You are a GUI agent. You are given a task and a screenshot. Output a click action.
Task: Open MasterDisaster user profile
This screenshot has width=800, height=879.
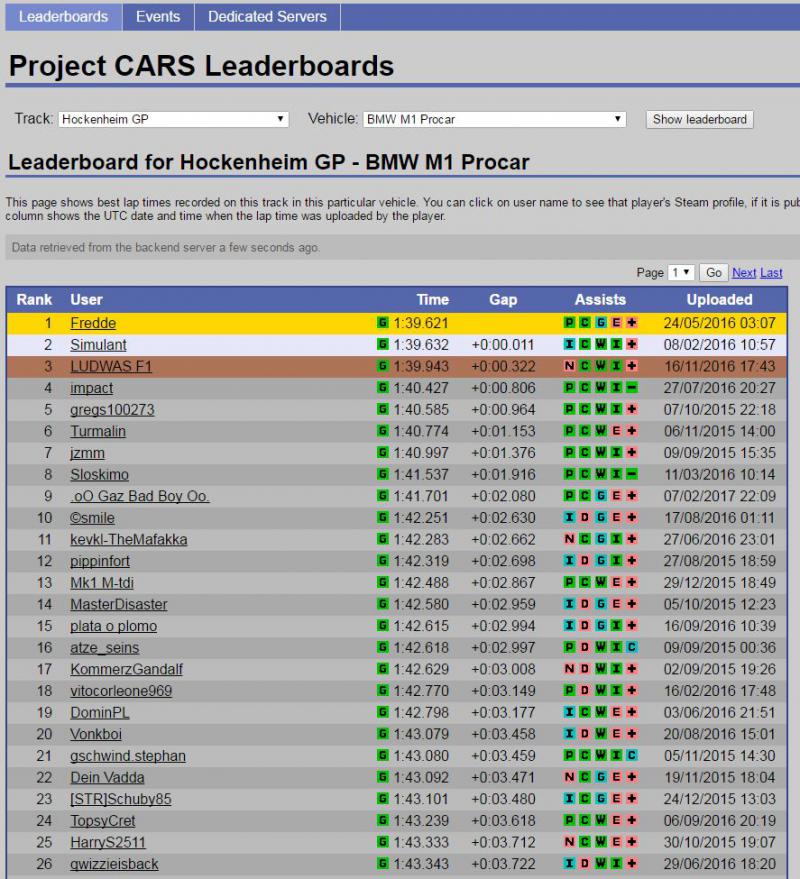(119, 604)
